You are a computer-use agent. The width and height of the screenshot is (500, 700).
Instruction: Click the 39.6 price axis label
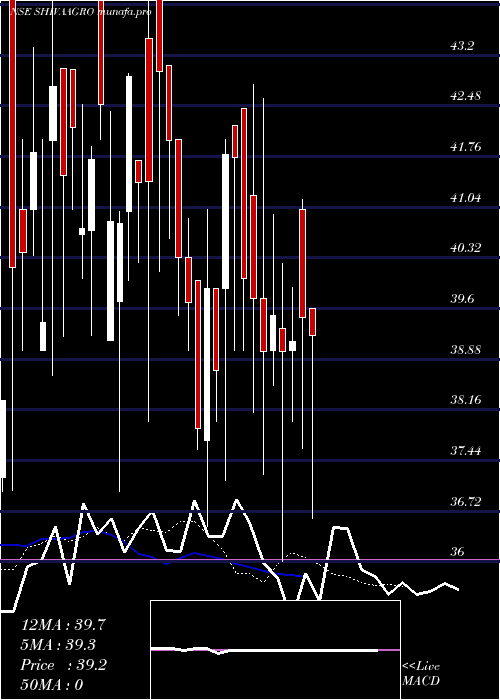[462, 298]
